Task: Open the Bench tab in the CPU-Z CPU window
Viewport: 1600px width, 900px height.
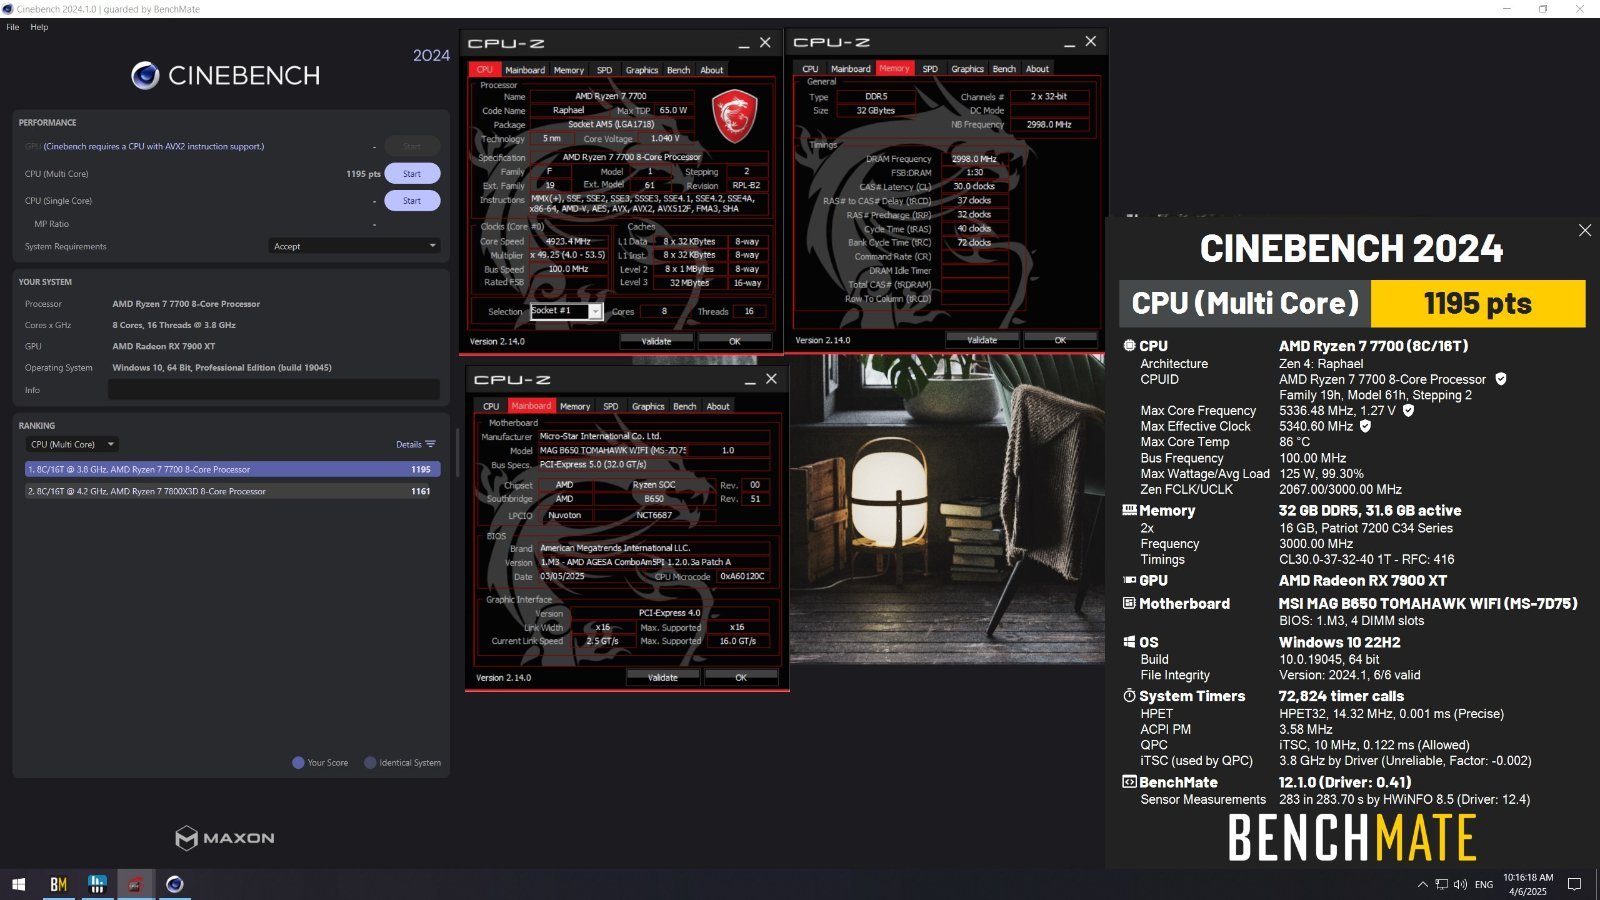Action: click(678, 70)
